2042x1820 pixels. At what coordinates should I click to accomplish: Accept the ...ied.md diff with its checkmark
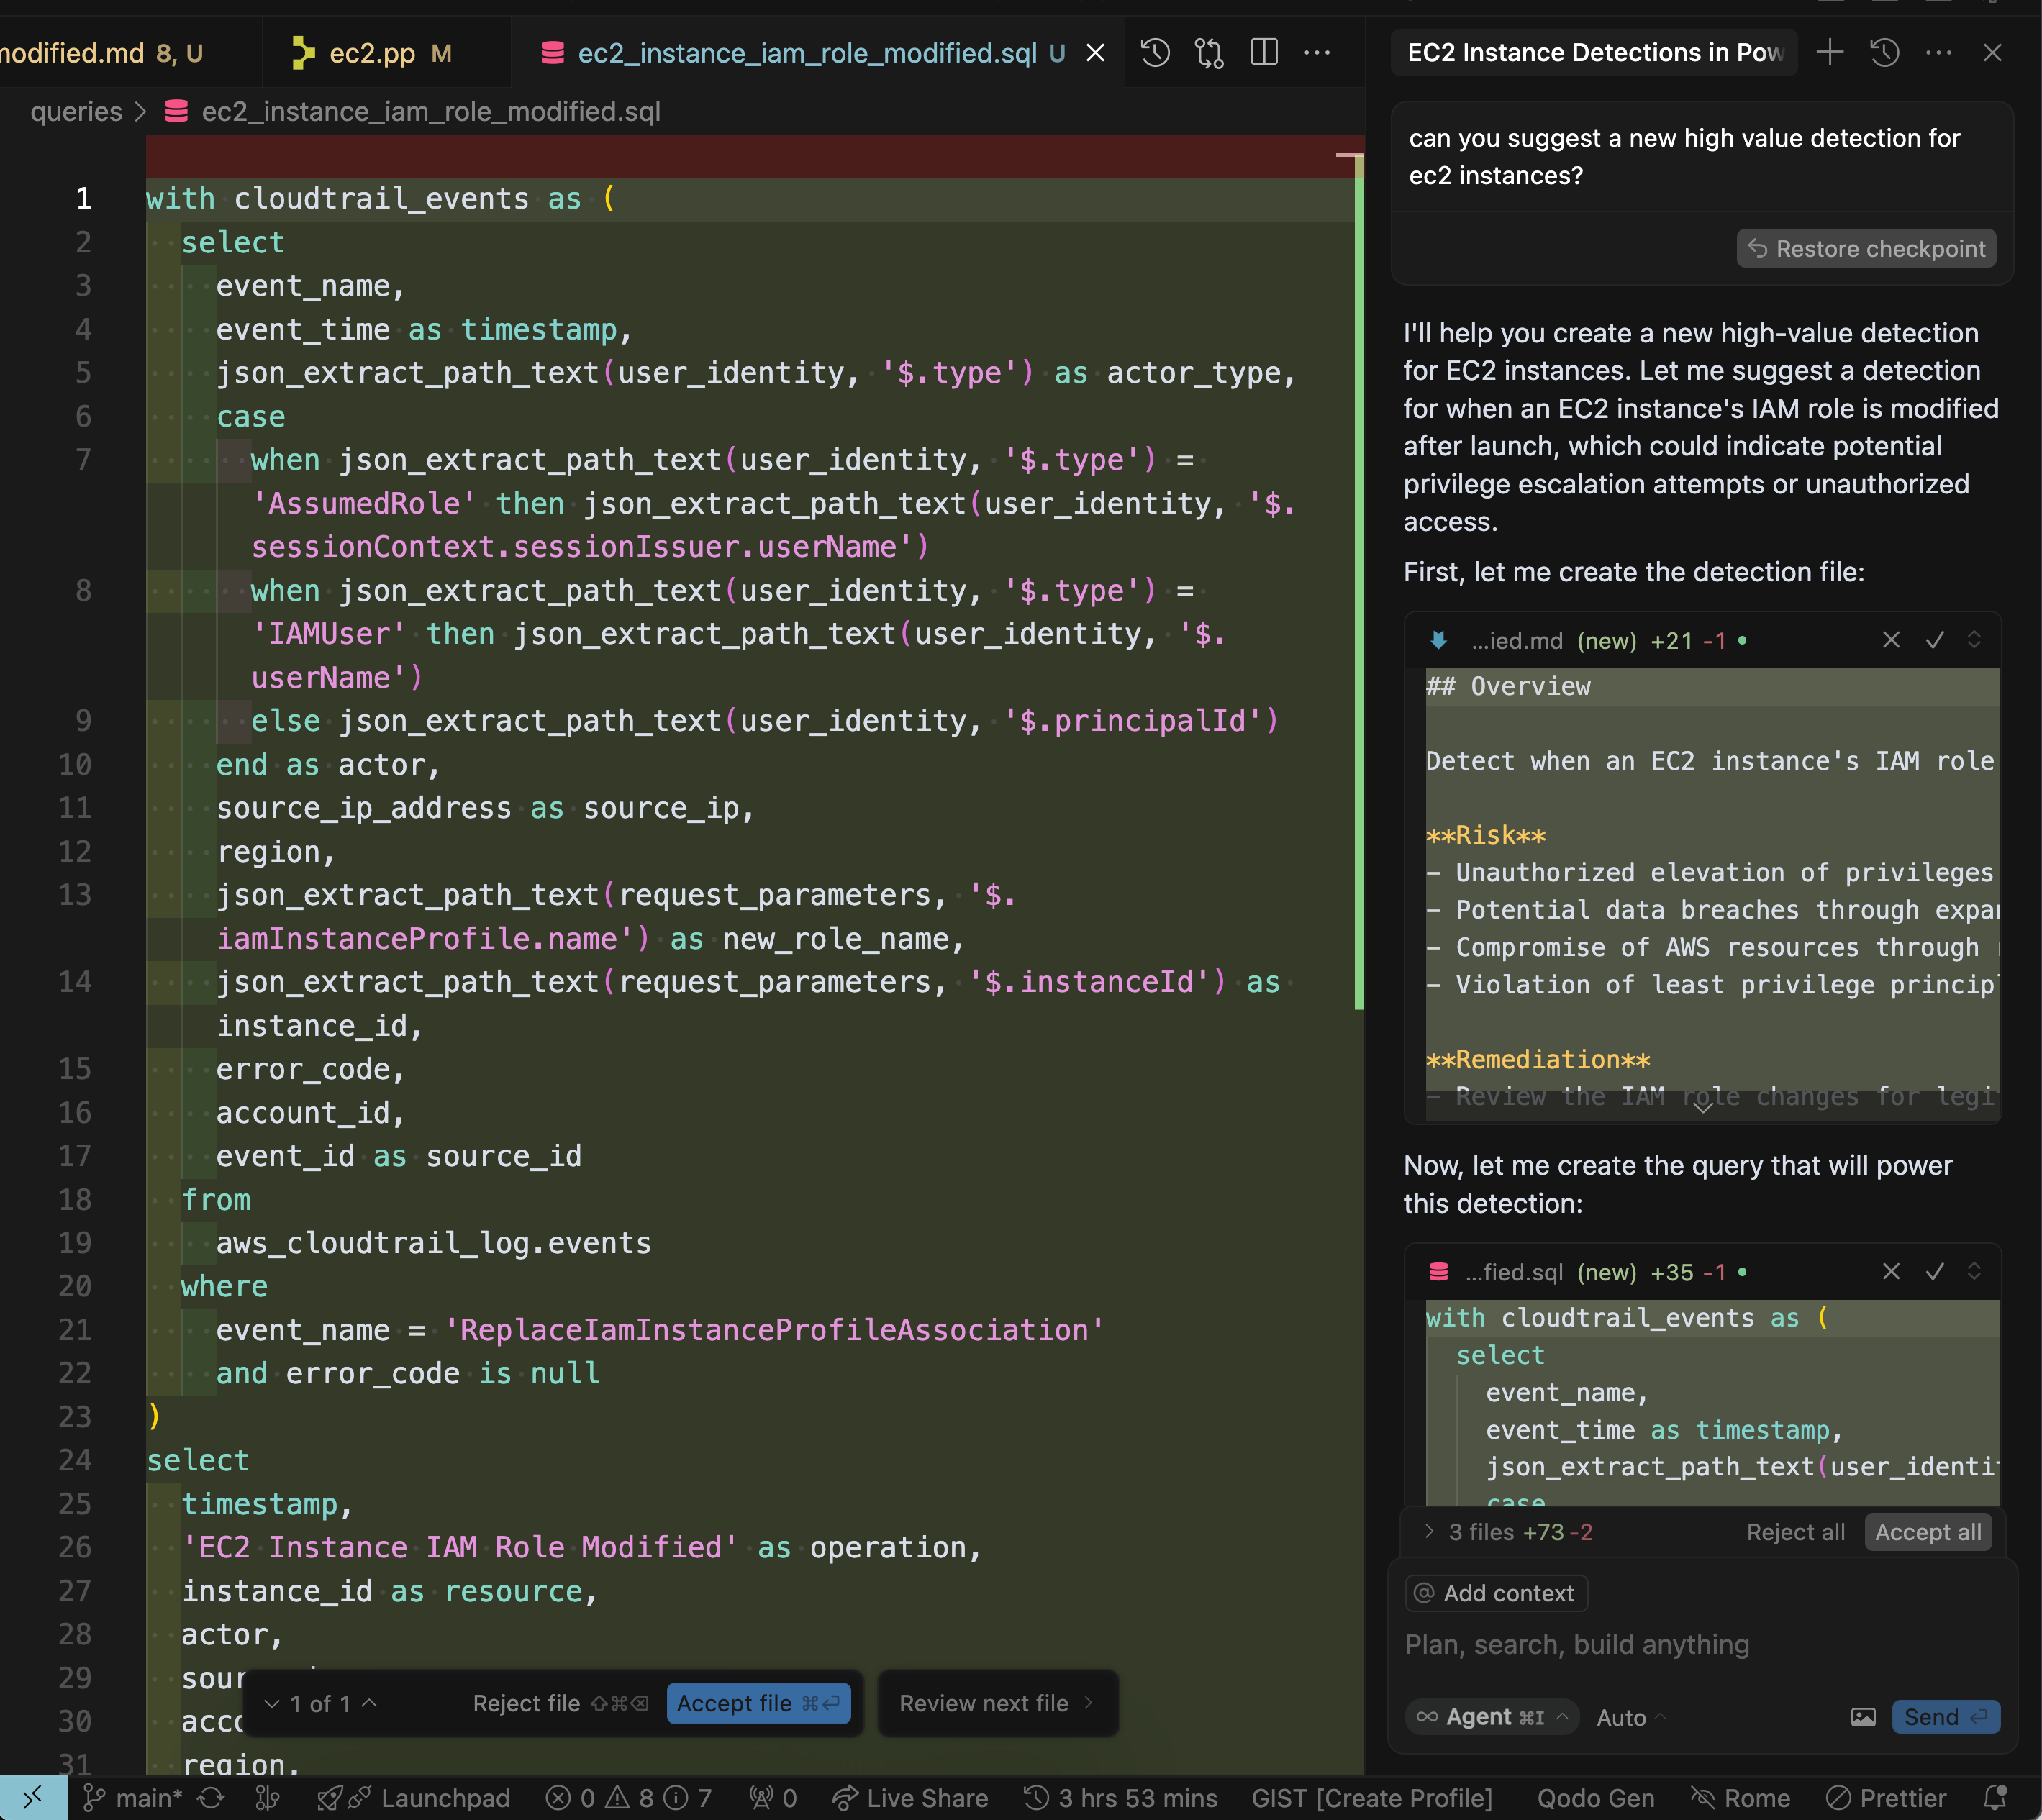point(1934,640)
